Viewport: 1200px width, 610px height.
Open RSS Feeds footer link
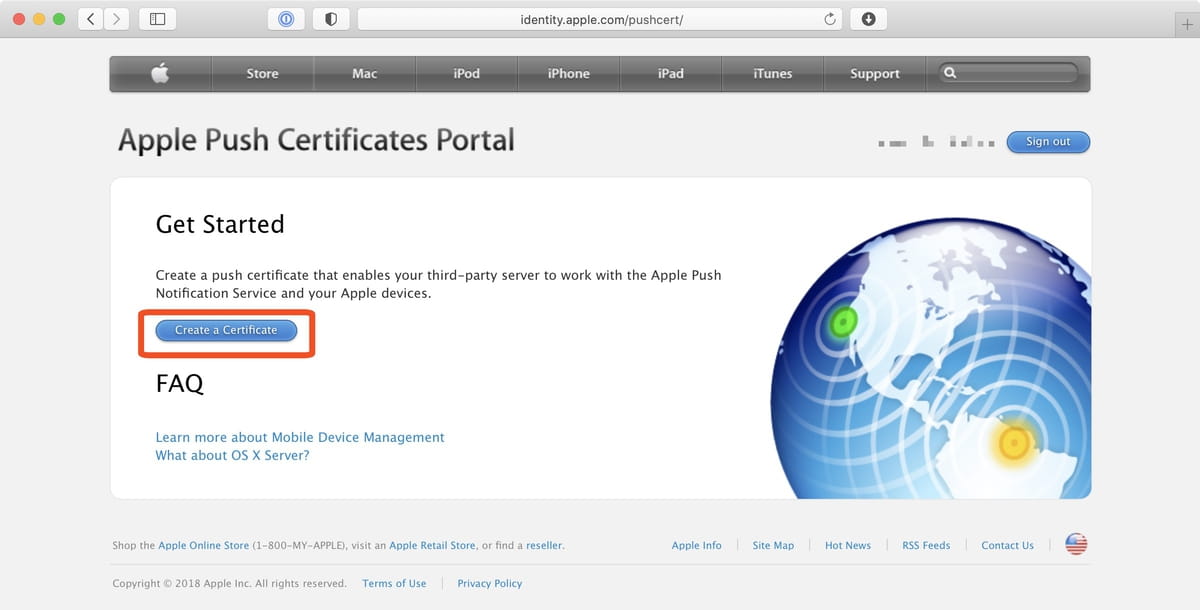click(926, 546)
